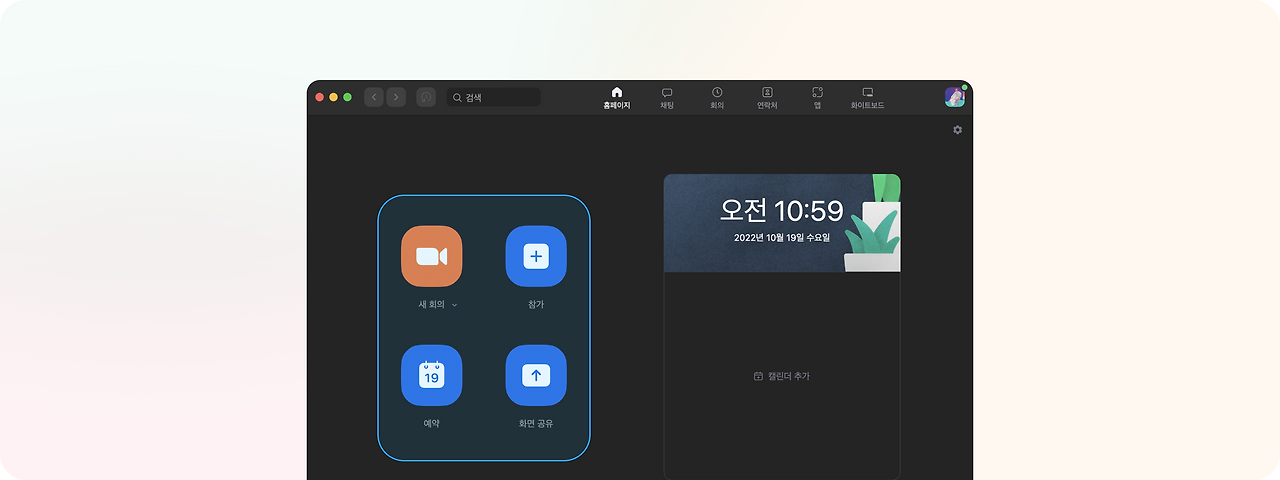Screen dimensions: 1280x480
Task: Open the 연락처 (Contacts) tab
Action: [767, 98]
